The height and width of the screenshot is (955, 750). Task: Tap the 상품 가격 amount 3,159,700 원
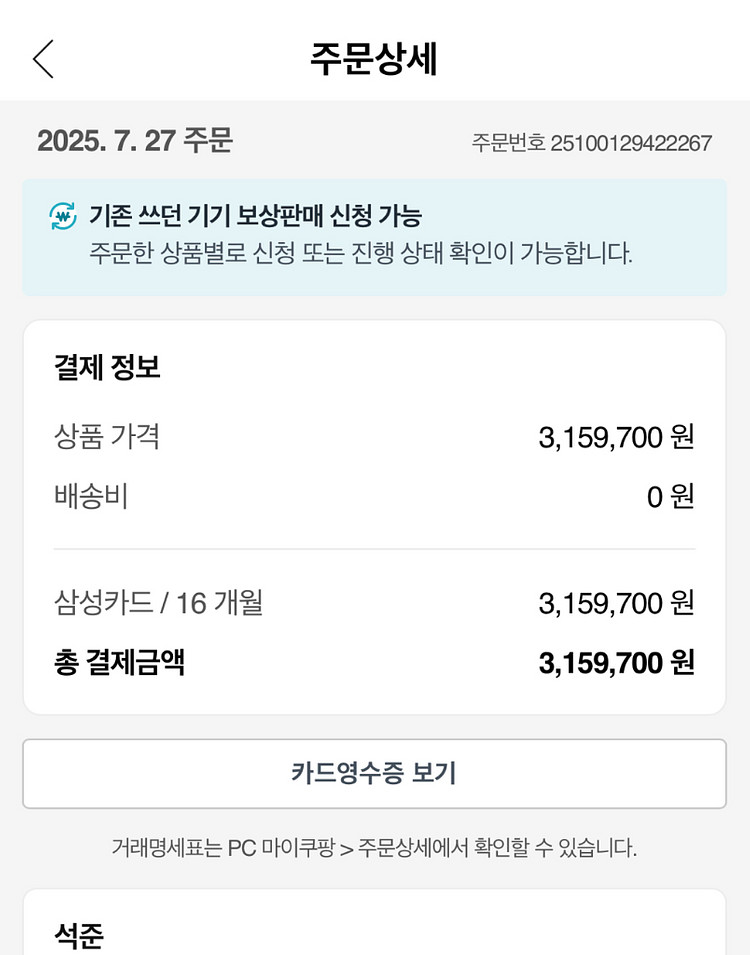pos(616,437)
